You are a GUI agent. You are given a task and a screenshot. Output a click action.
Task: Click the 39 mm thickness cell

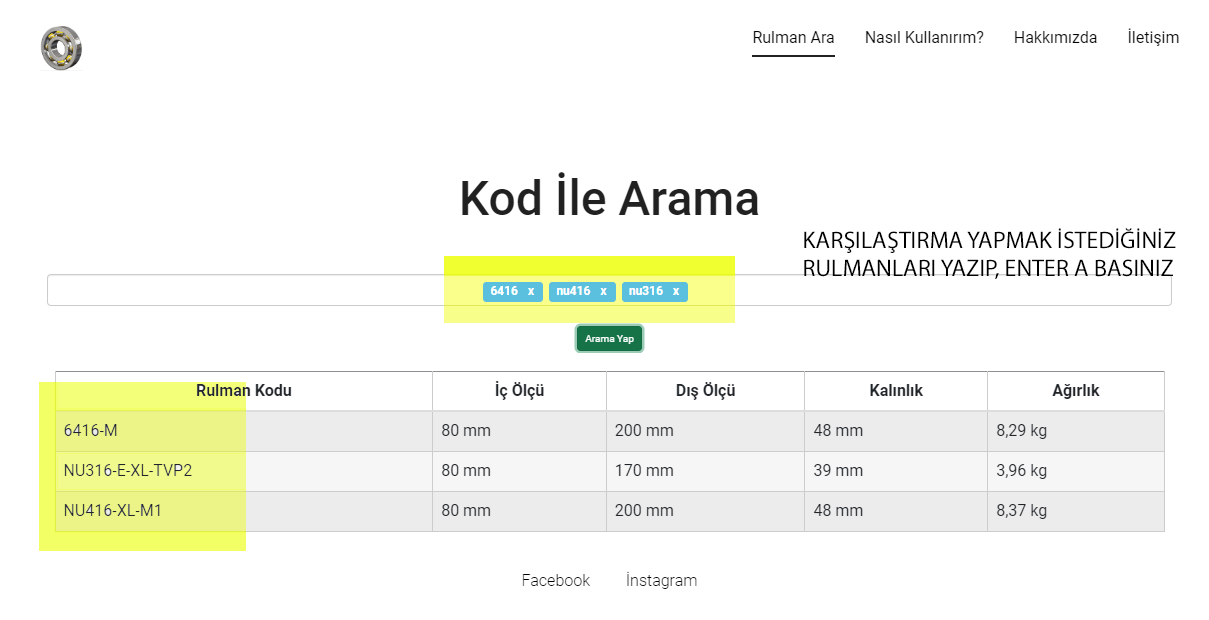(896, 471)
